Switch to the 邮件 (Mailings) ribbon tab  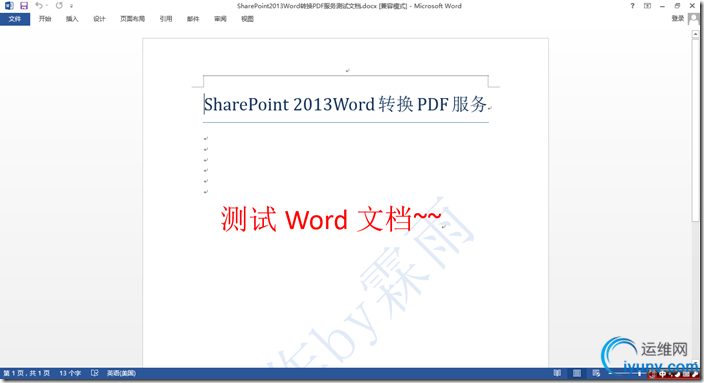pos(193,19)
